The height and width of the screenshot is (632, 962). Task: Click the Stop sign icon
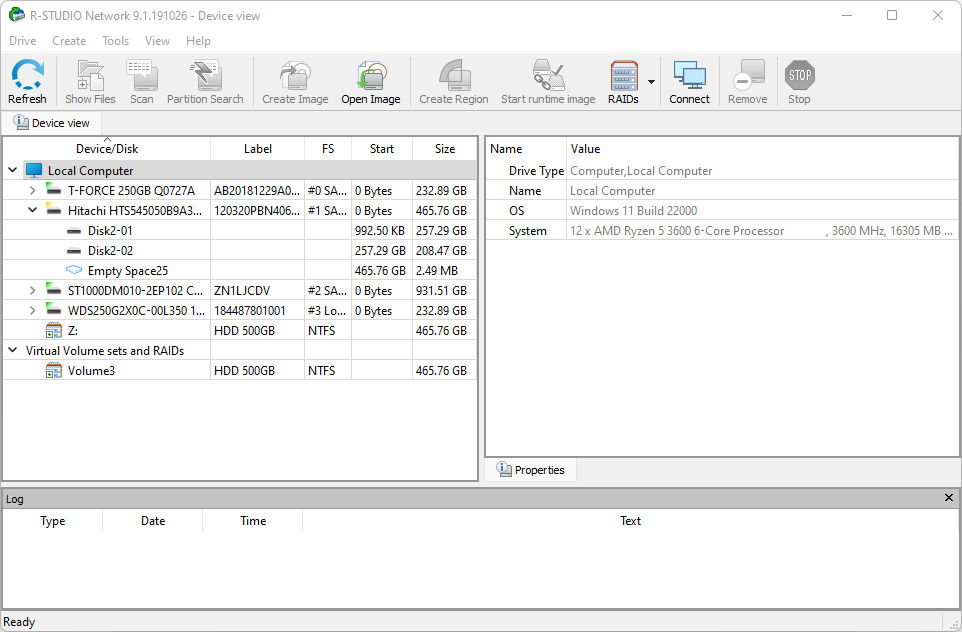[799, 75]
